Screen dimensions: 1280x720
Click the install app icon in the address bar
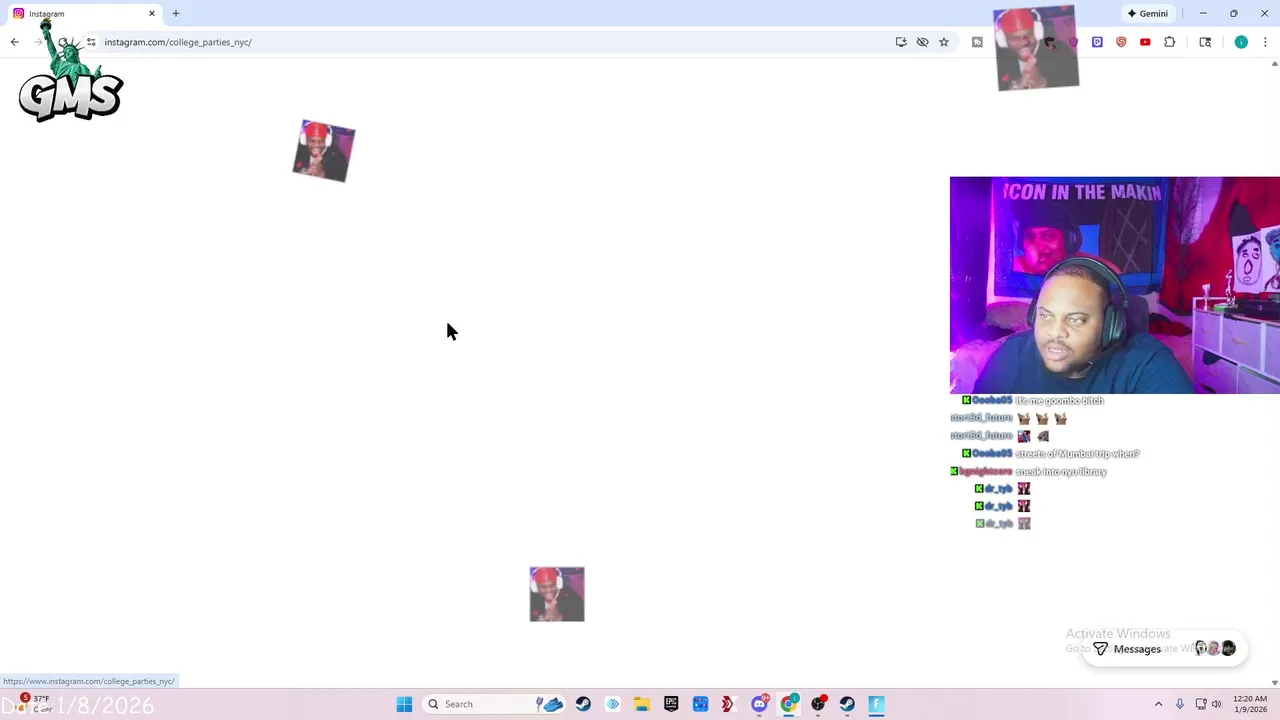[901, 42]
